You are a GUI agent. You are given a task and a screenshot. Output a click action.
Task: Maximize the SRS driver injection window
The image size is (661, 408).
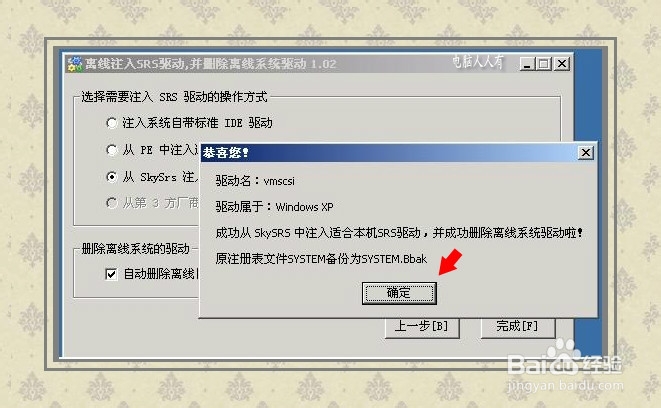coord(544,64)
